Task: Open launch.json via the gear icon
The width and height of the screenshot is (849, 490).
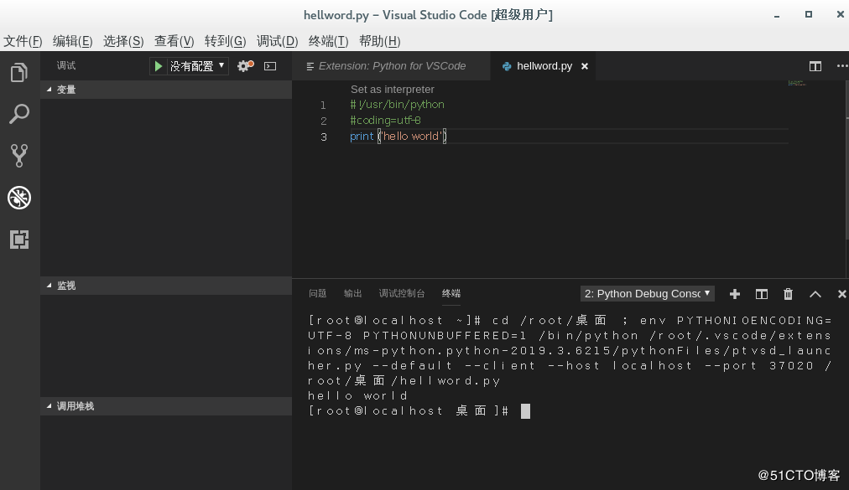Action: point(244,66)
